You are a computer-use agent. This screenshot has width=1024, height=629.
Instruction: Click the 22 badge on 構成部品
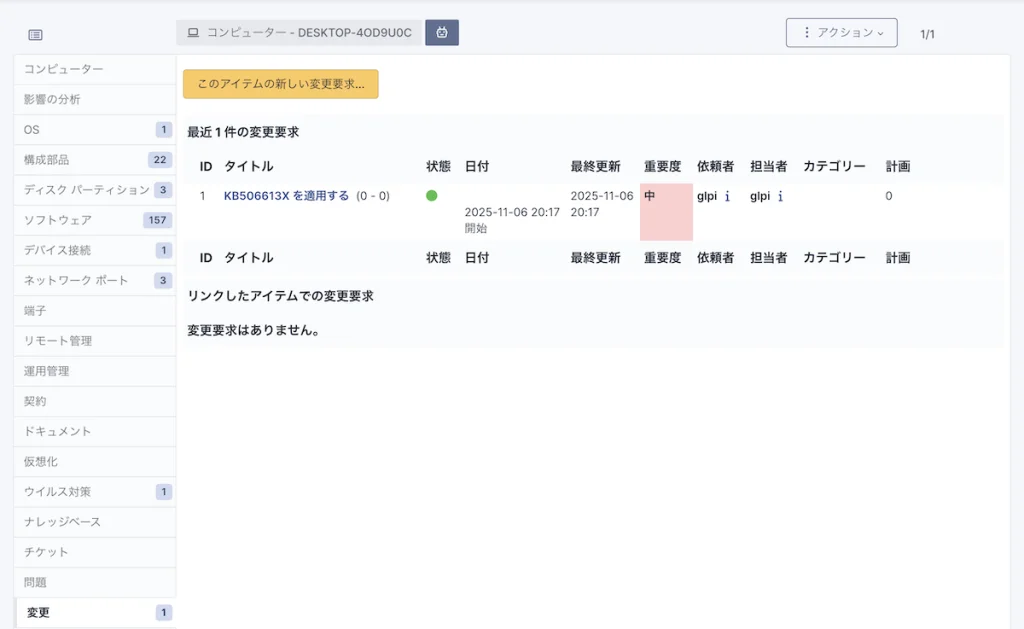[x=160, y=159]
